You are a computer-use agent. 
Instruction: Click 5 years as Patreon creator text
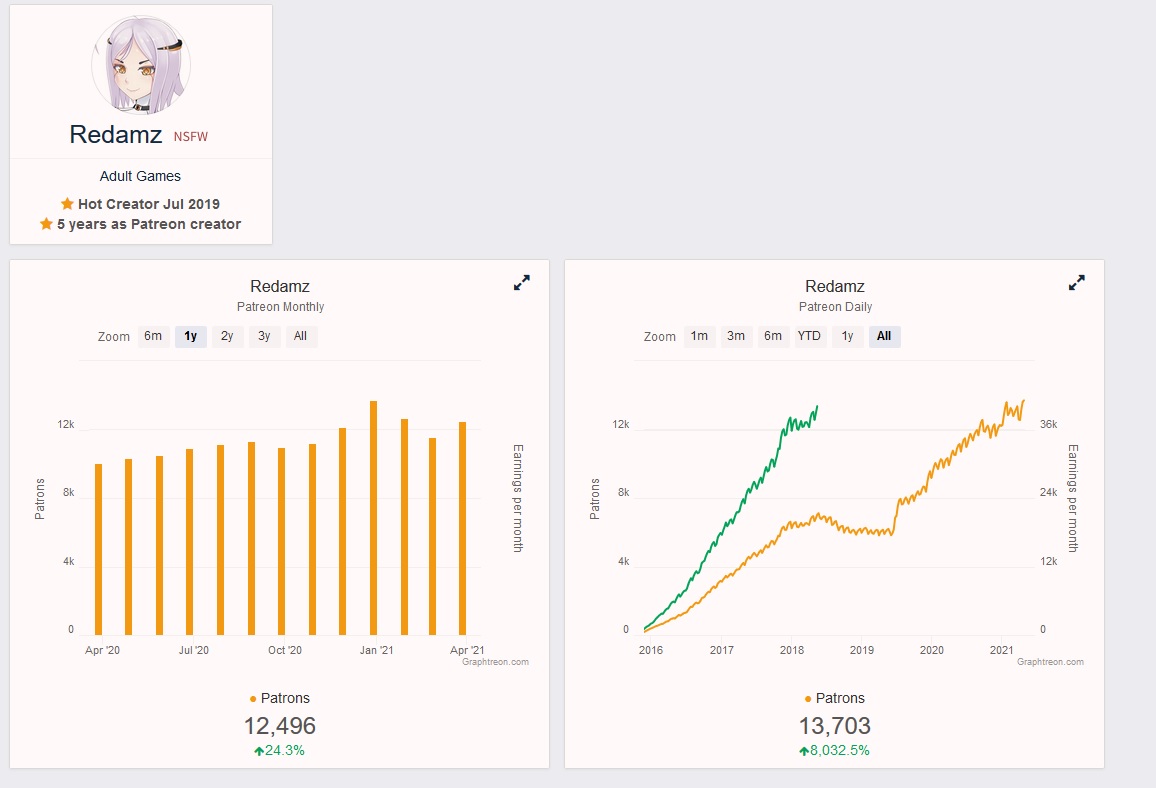pos(149,224)
